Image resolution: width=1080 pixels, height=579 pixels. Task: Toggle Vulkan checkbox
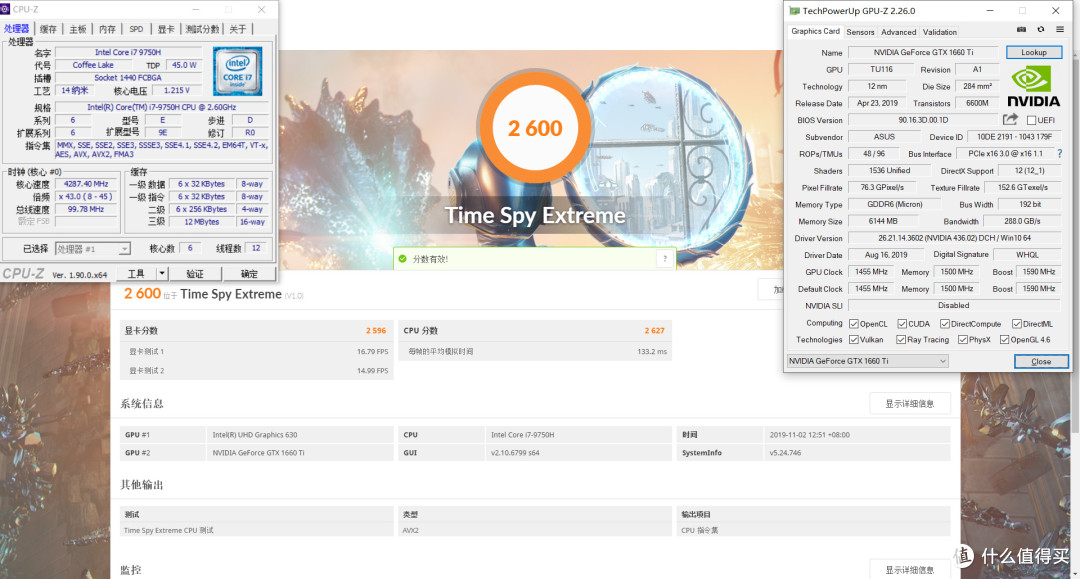pyautogui.click(x=854, y=339)
